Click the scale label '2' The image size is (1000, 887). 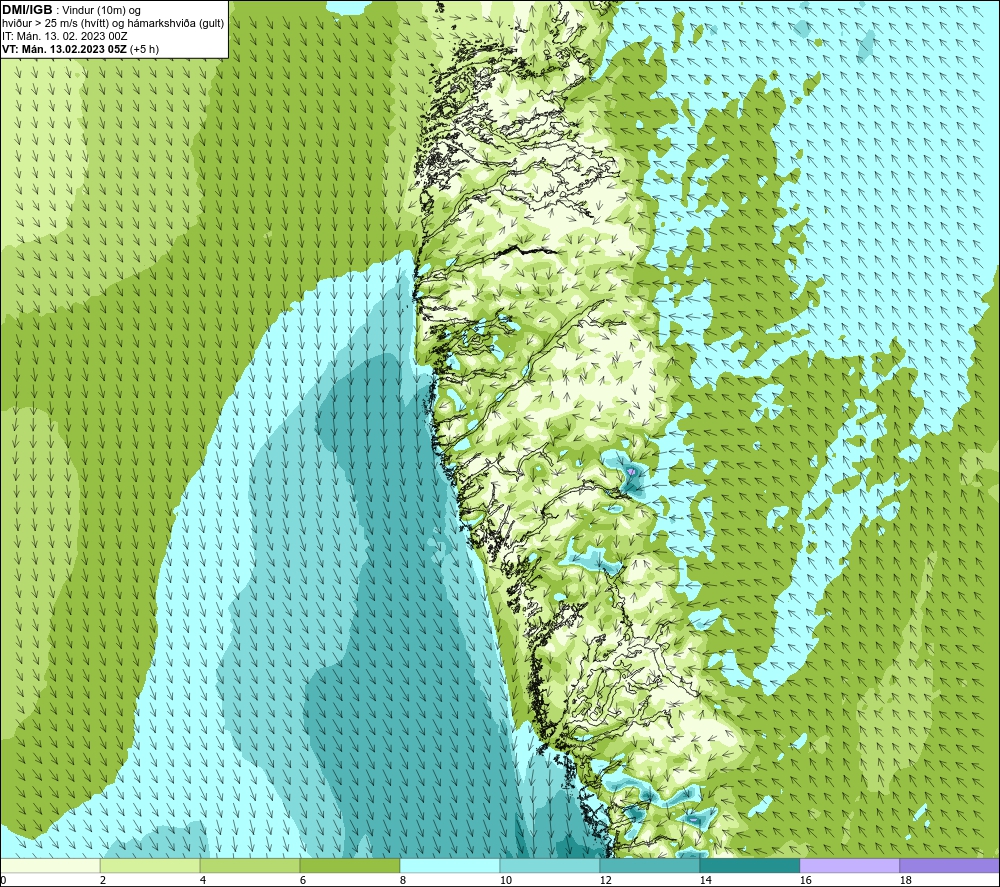pos(103,881)
